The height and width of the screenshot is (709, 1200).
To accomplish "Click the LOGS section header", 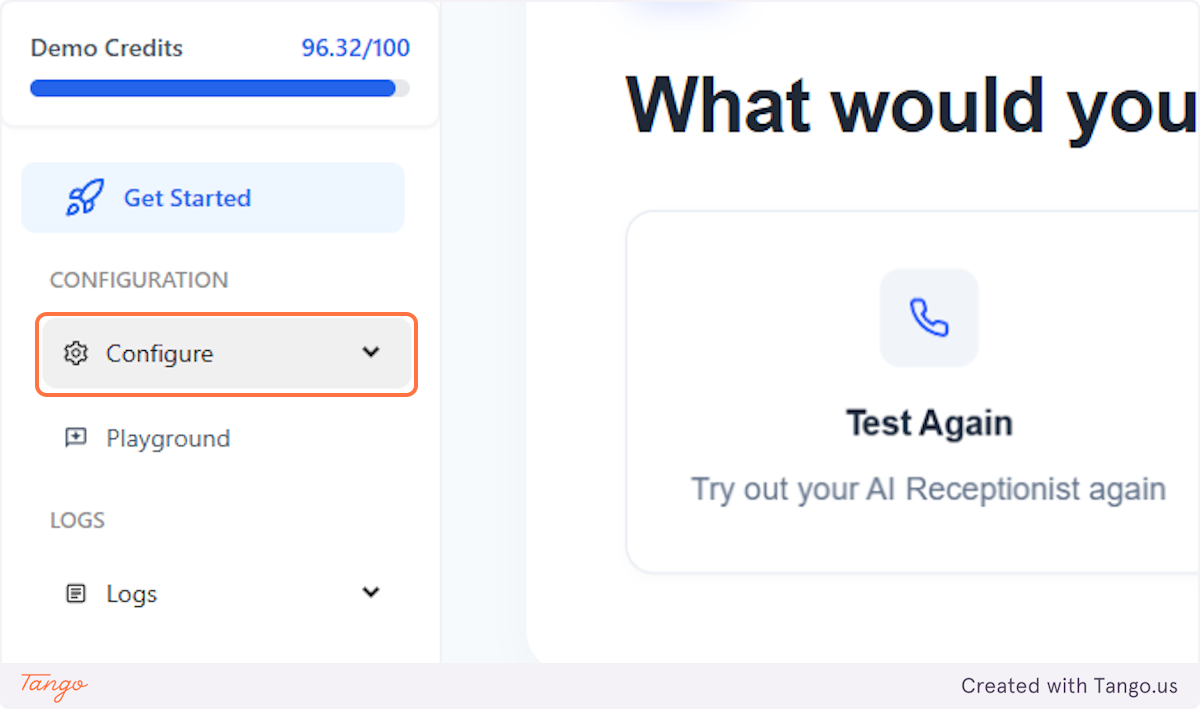I will [77, 520].
